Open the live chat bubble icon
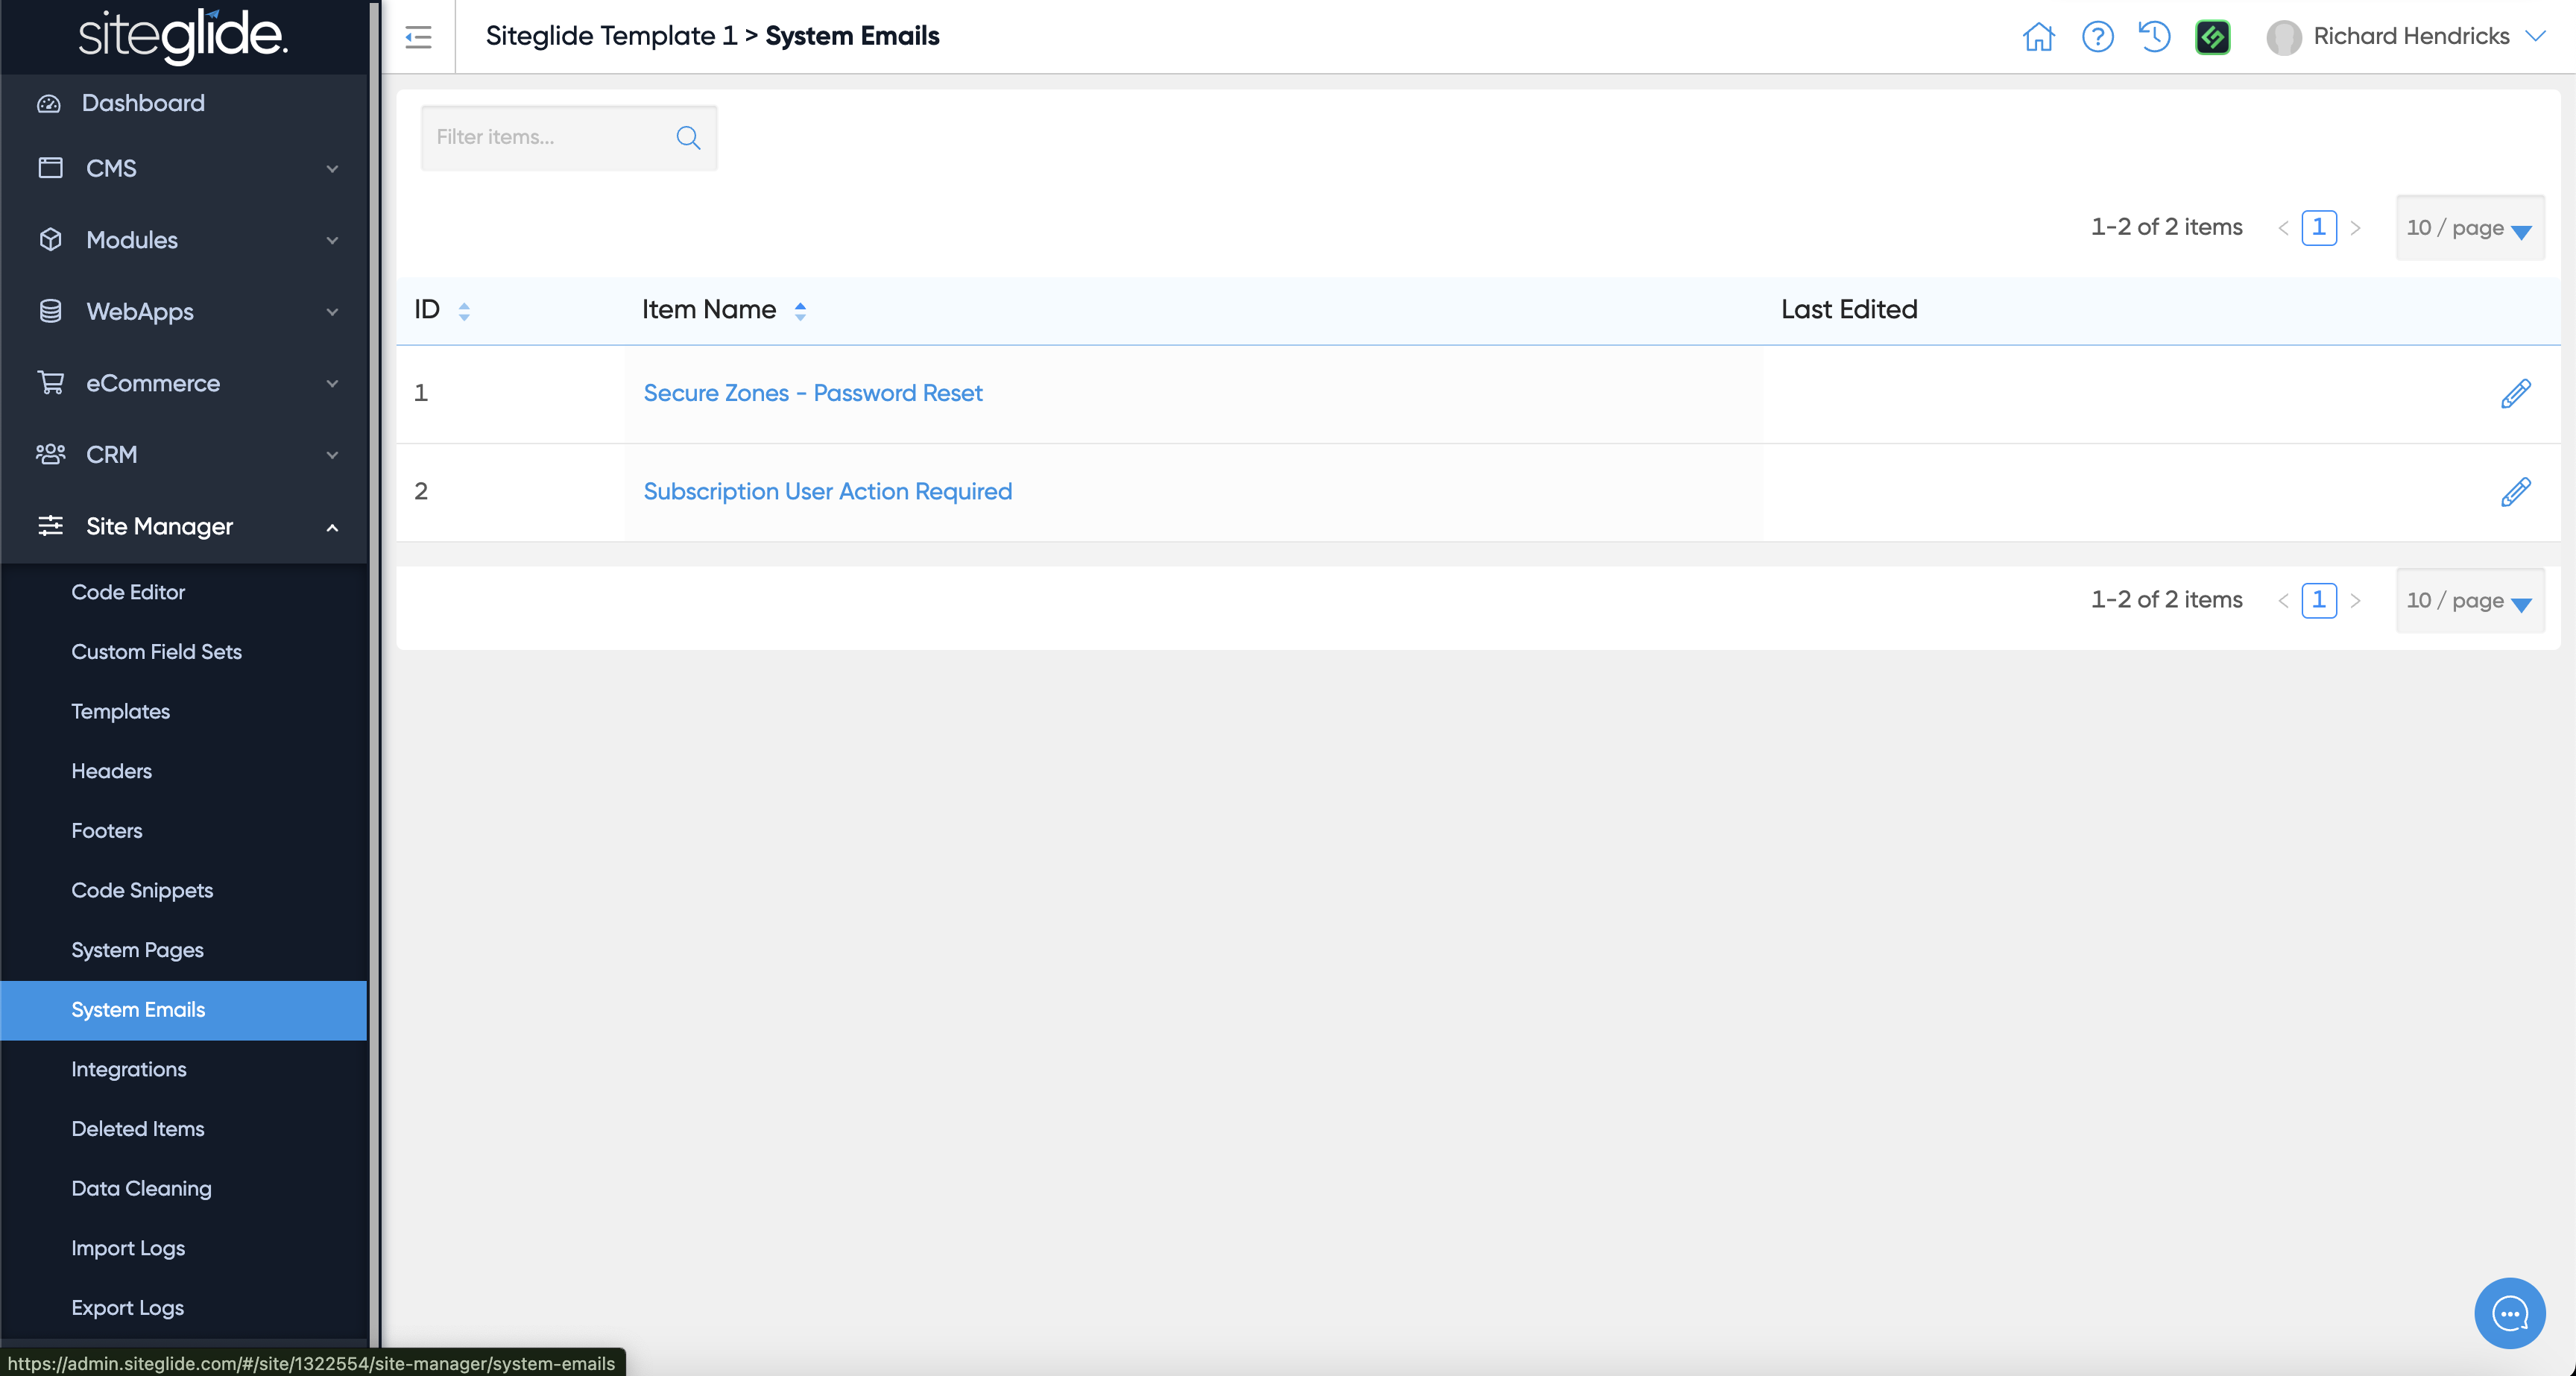Screen dimensions: 2576x1376 2509,1312
